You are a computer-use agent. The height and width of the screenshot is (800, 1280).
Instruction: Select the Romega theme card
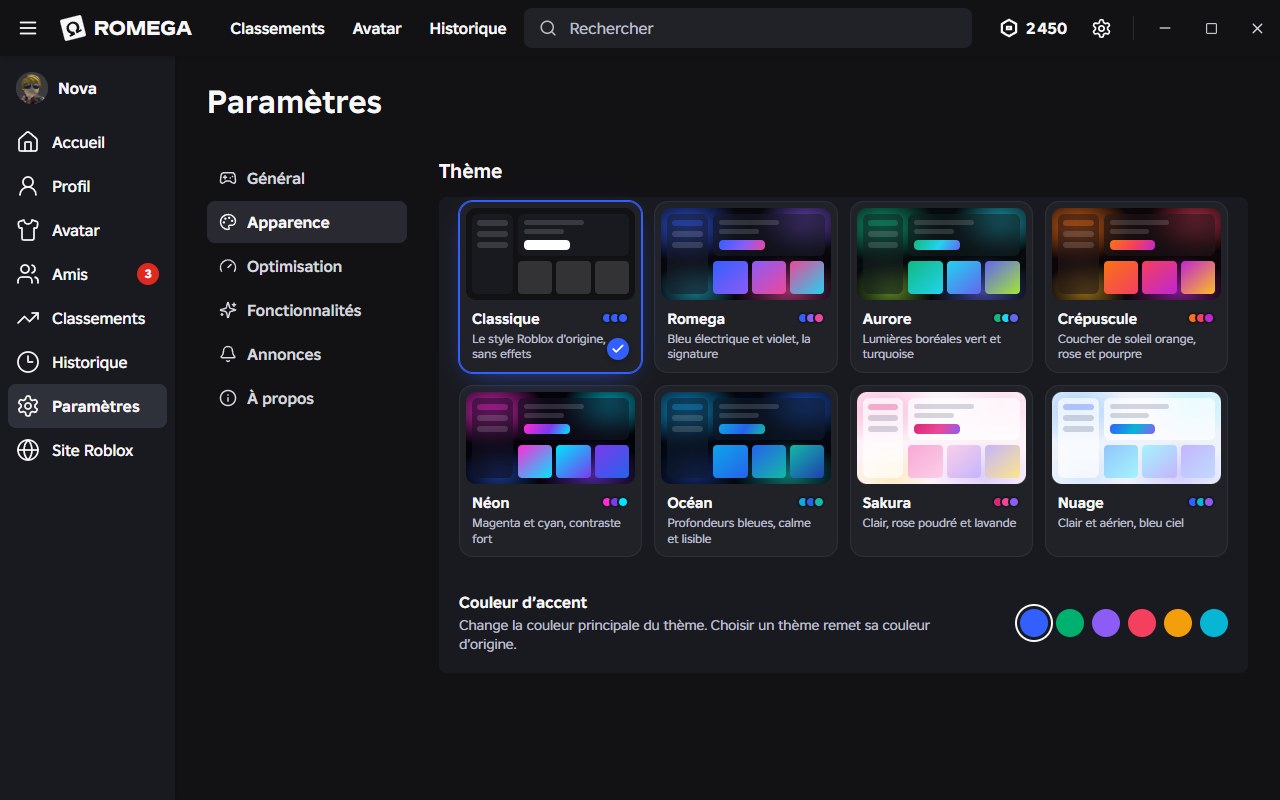(746, 287)
